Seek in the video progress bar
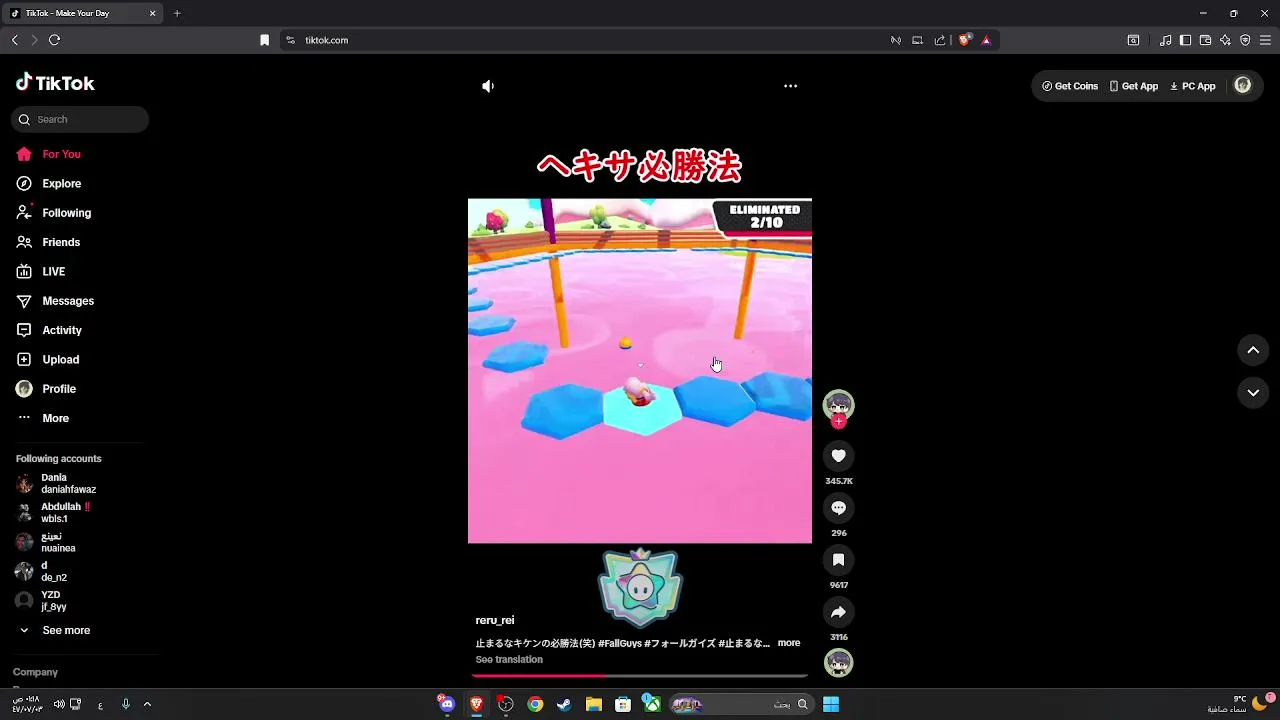Image resolution: width=1280 pixels, height=720 pixels. [x=640, y=676]
